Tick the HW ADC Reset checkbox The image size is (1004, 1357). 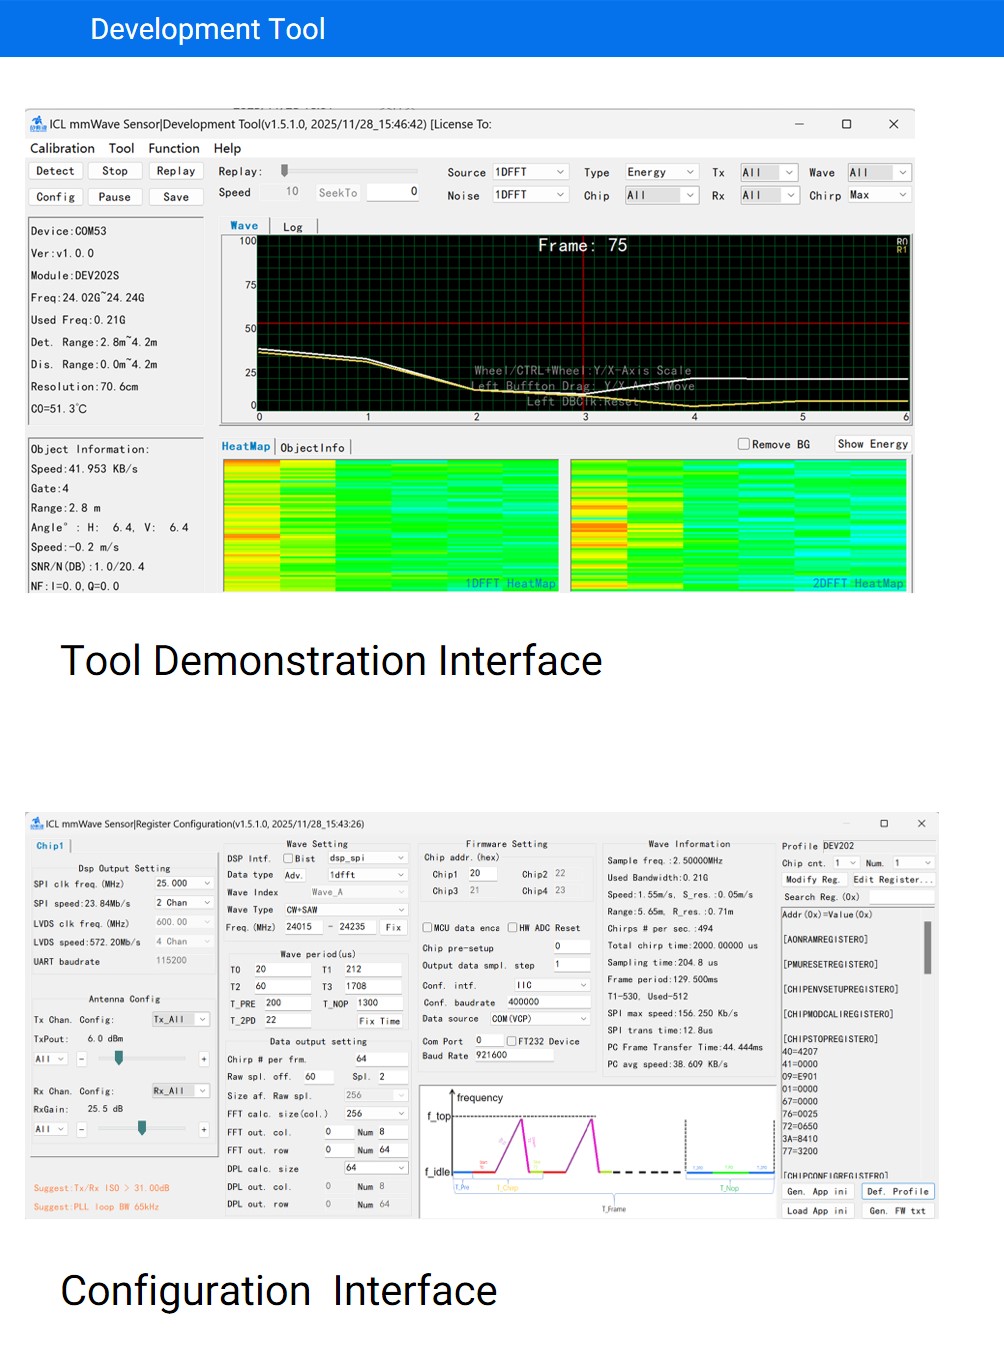[x=512, y=928]
